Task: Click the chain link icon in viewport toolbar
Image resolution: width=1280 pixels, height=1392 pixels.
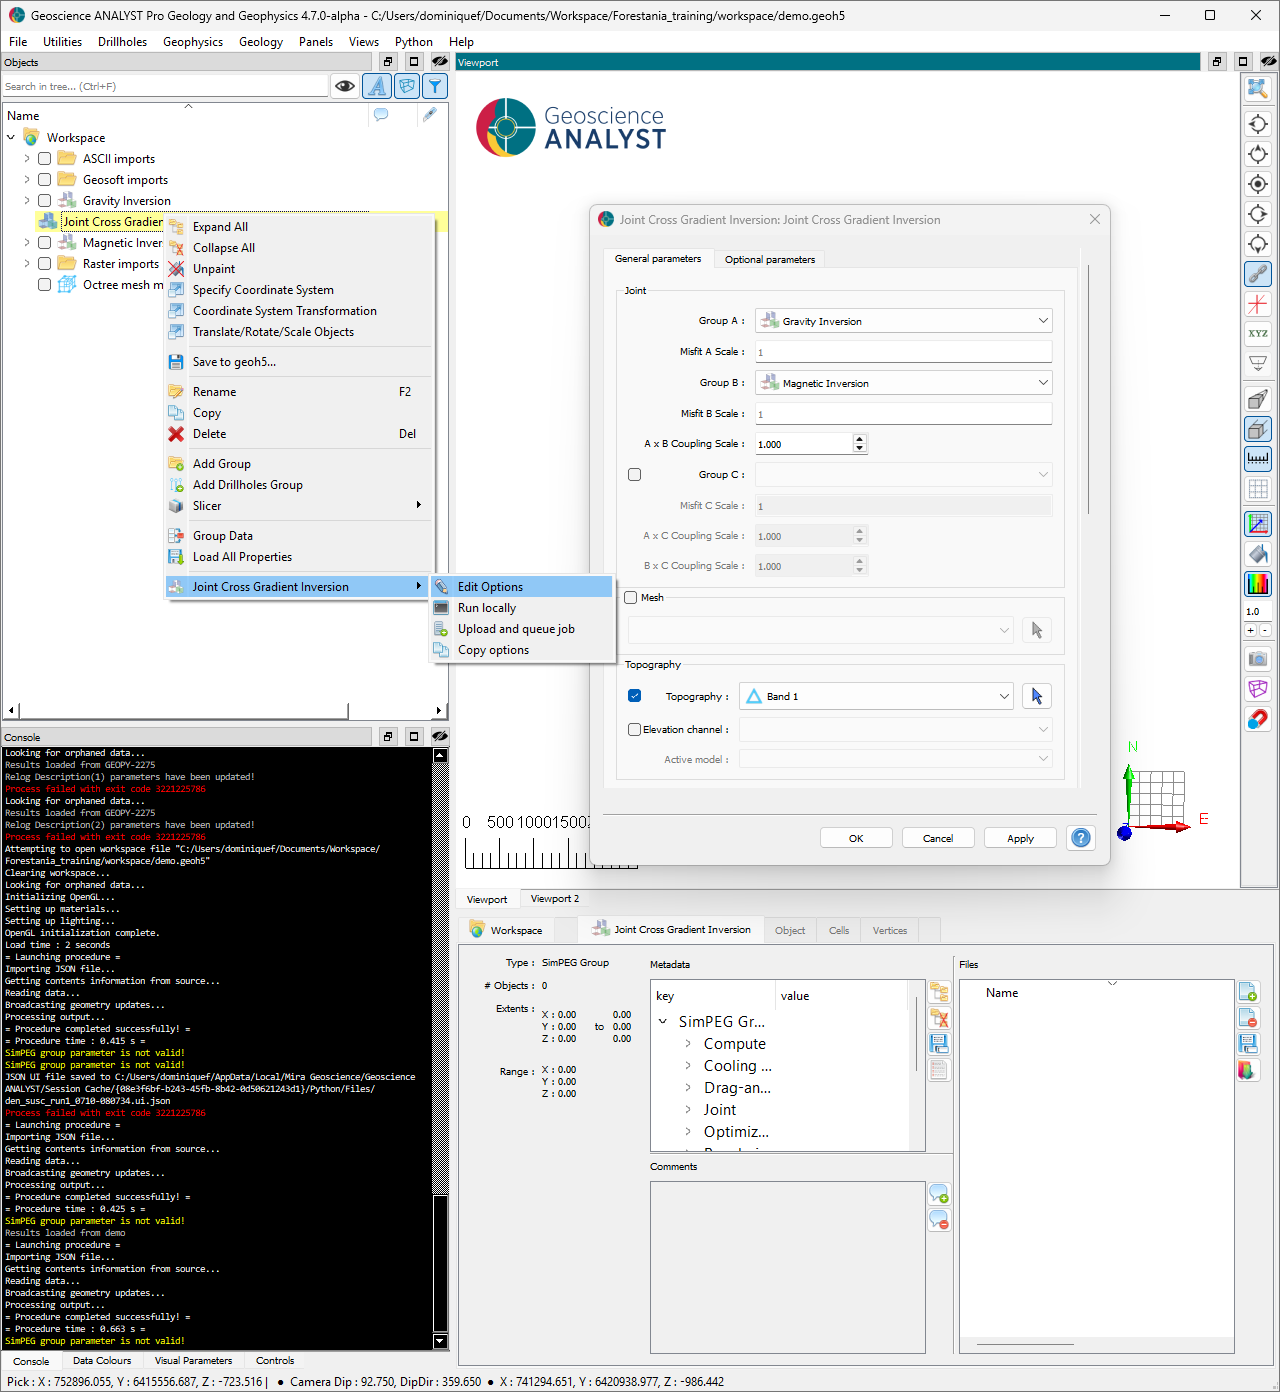Action: (1257, 273)
